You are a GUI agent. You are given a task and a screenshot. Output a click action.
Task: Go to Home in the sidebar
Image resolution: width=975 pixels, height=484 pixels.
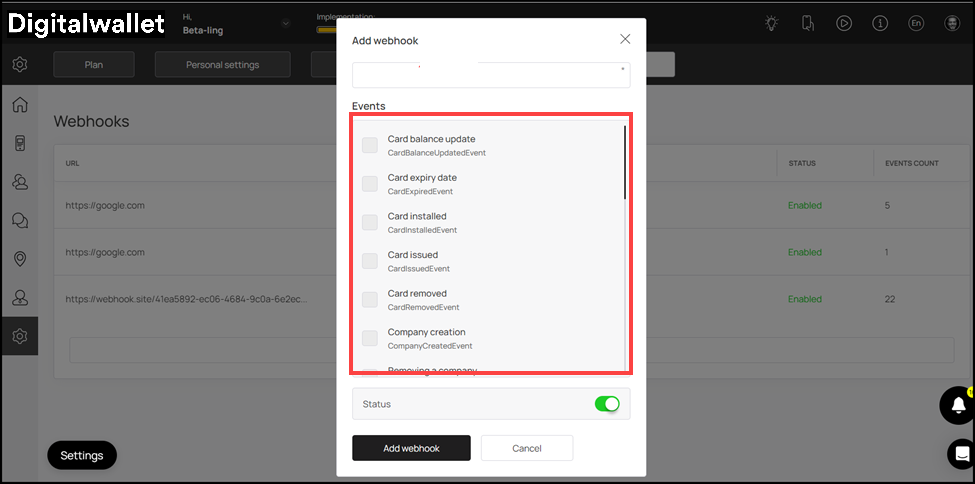(20, 105)
